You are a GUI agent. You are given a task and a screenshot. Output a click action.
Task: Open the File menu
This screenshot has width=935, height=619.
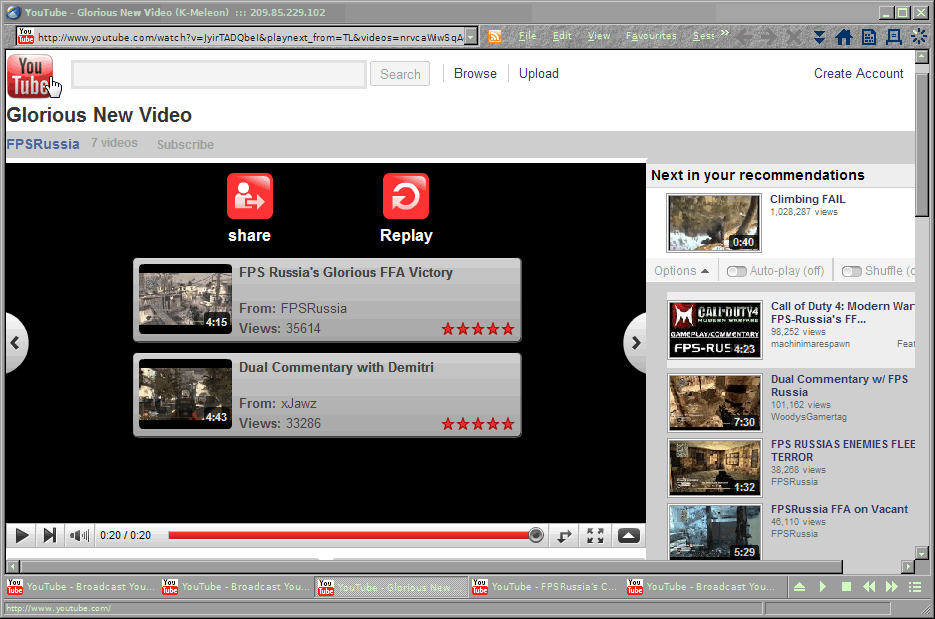[x=527, y=36]
